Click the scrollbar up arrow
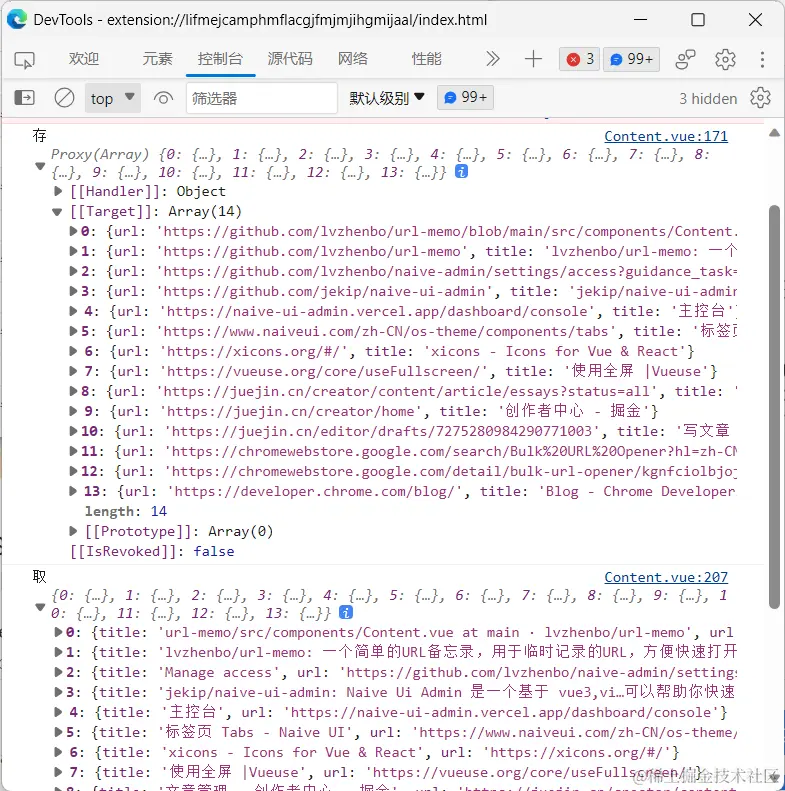The image size is (785, 791). [x=774, y=133]
